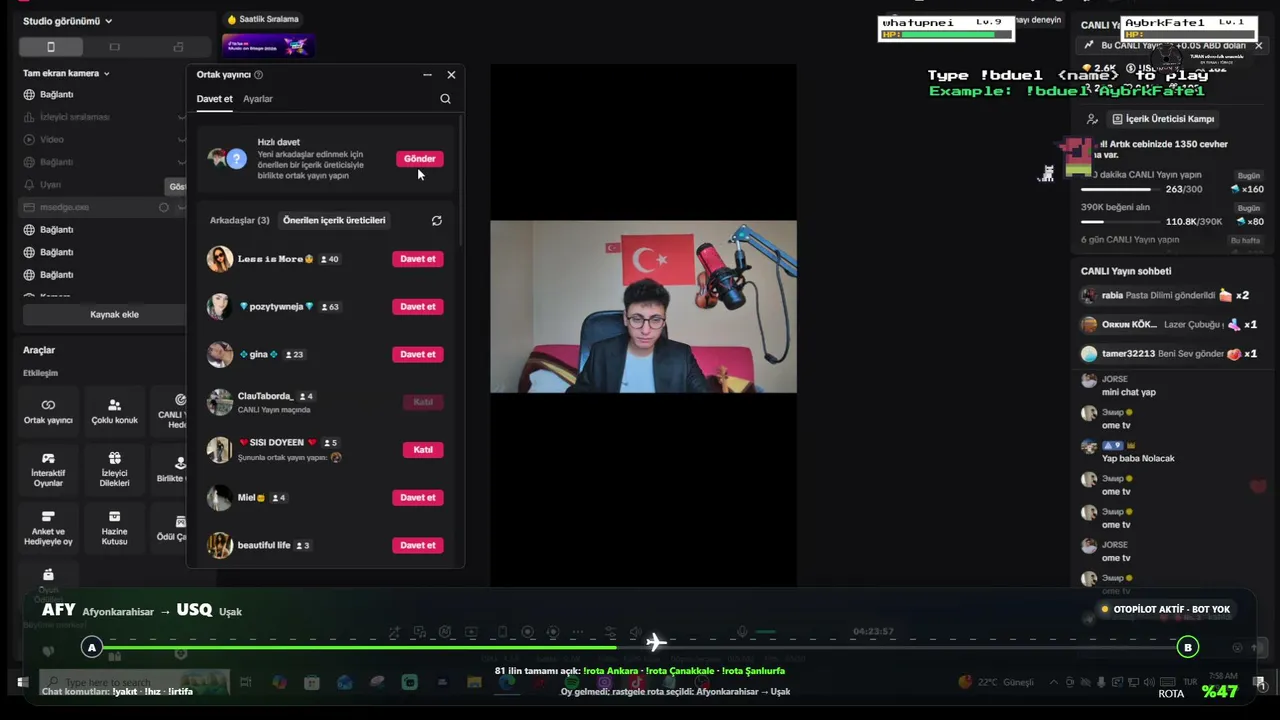This screenshot has height=720, width=1280.
Task: Click tamer32213's Beni Sev gift message
Action: [x=1169, y=354]
